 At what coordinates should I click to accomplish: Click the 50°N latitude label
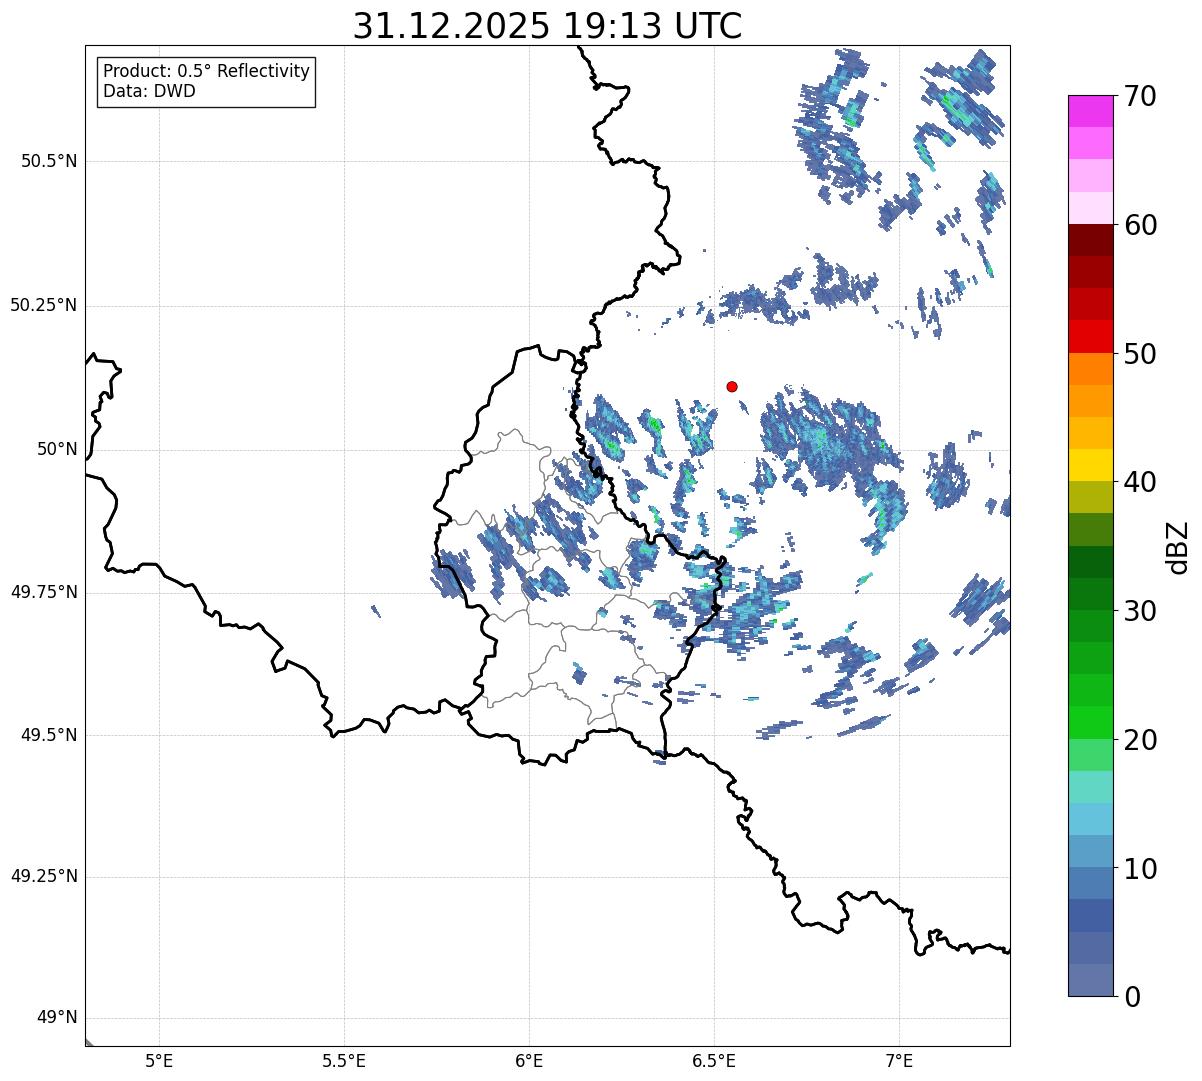tap(57, 449)
